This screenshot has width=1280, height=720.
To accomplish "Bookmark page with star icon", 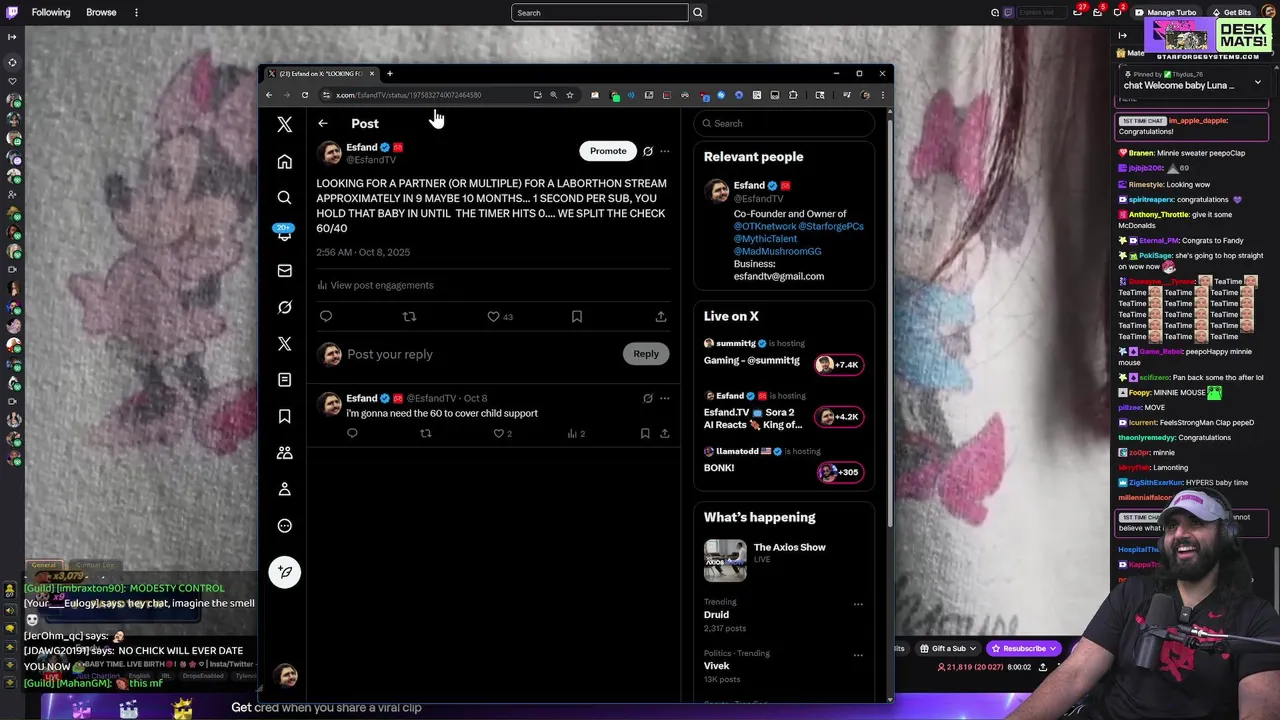I will 570,95.
